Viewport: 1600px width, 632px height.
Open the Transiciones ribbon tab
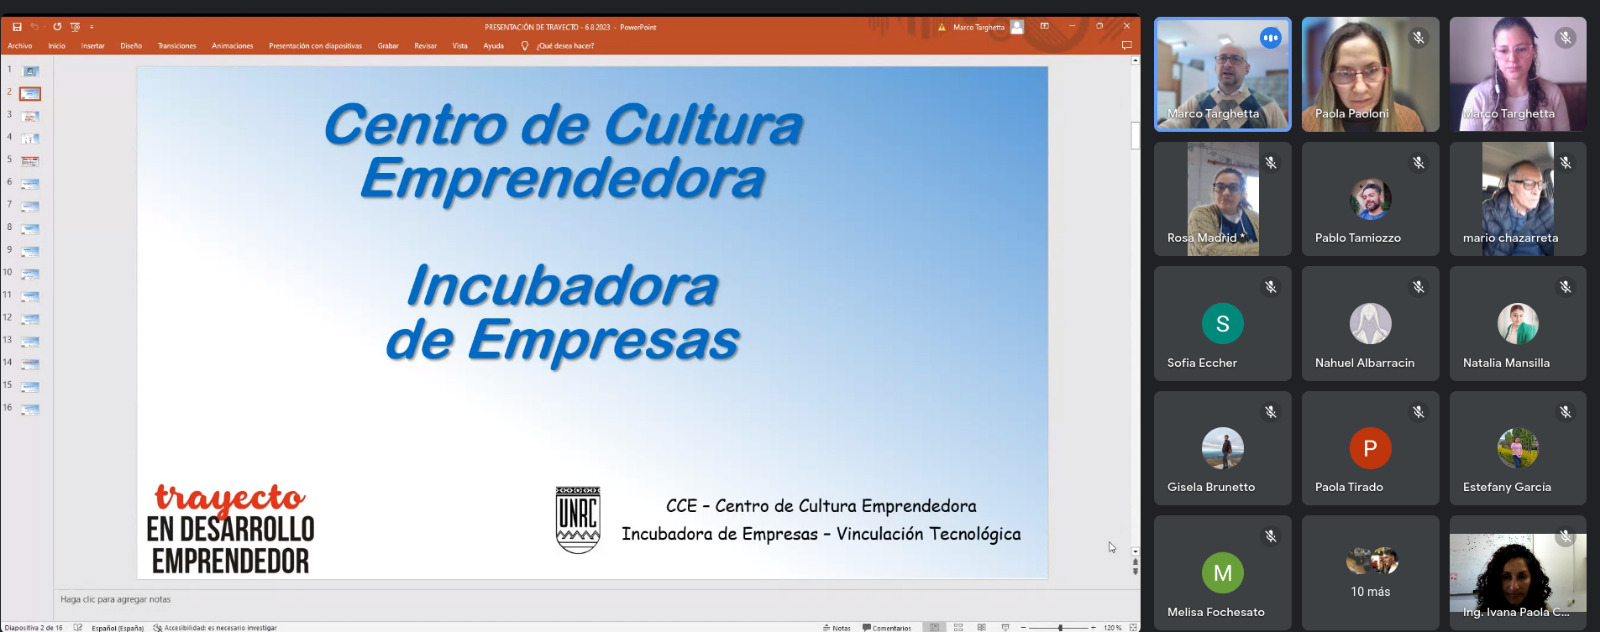coord(177,46)
